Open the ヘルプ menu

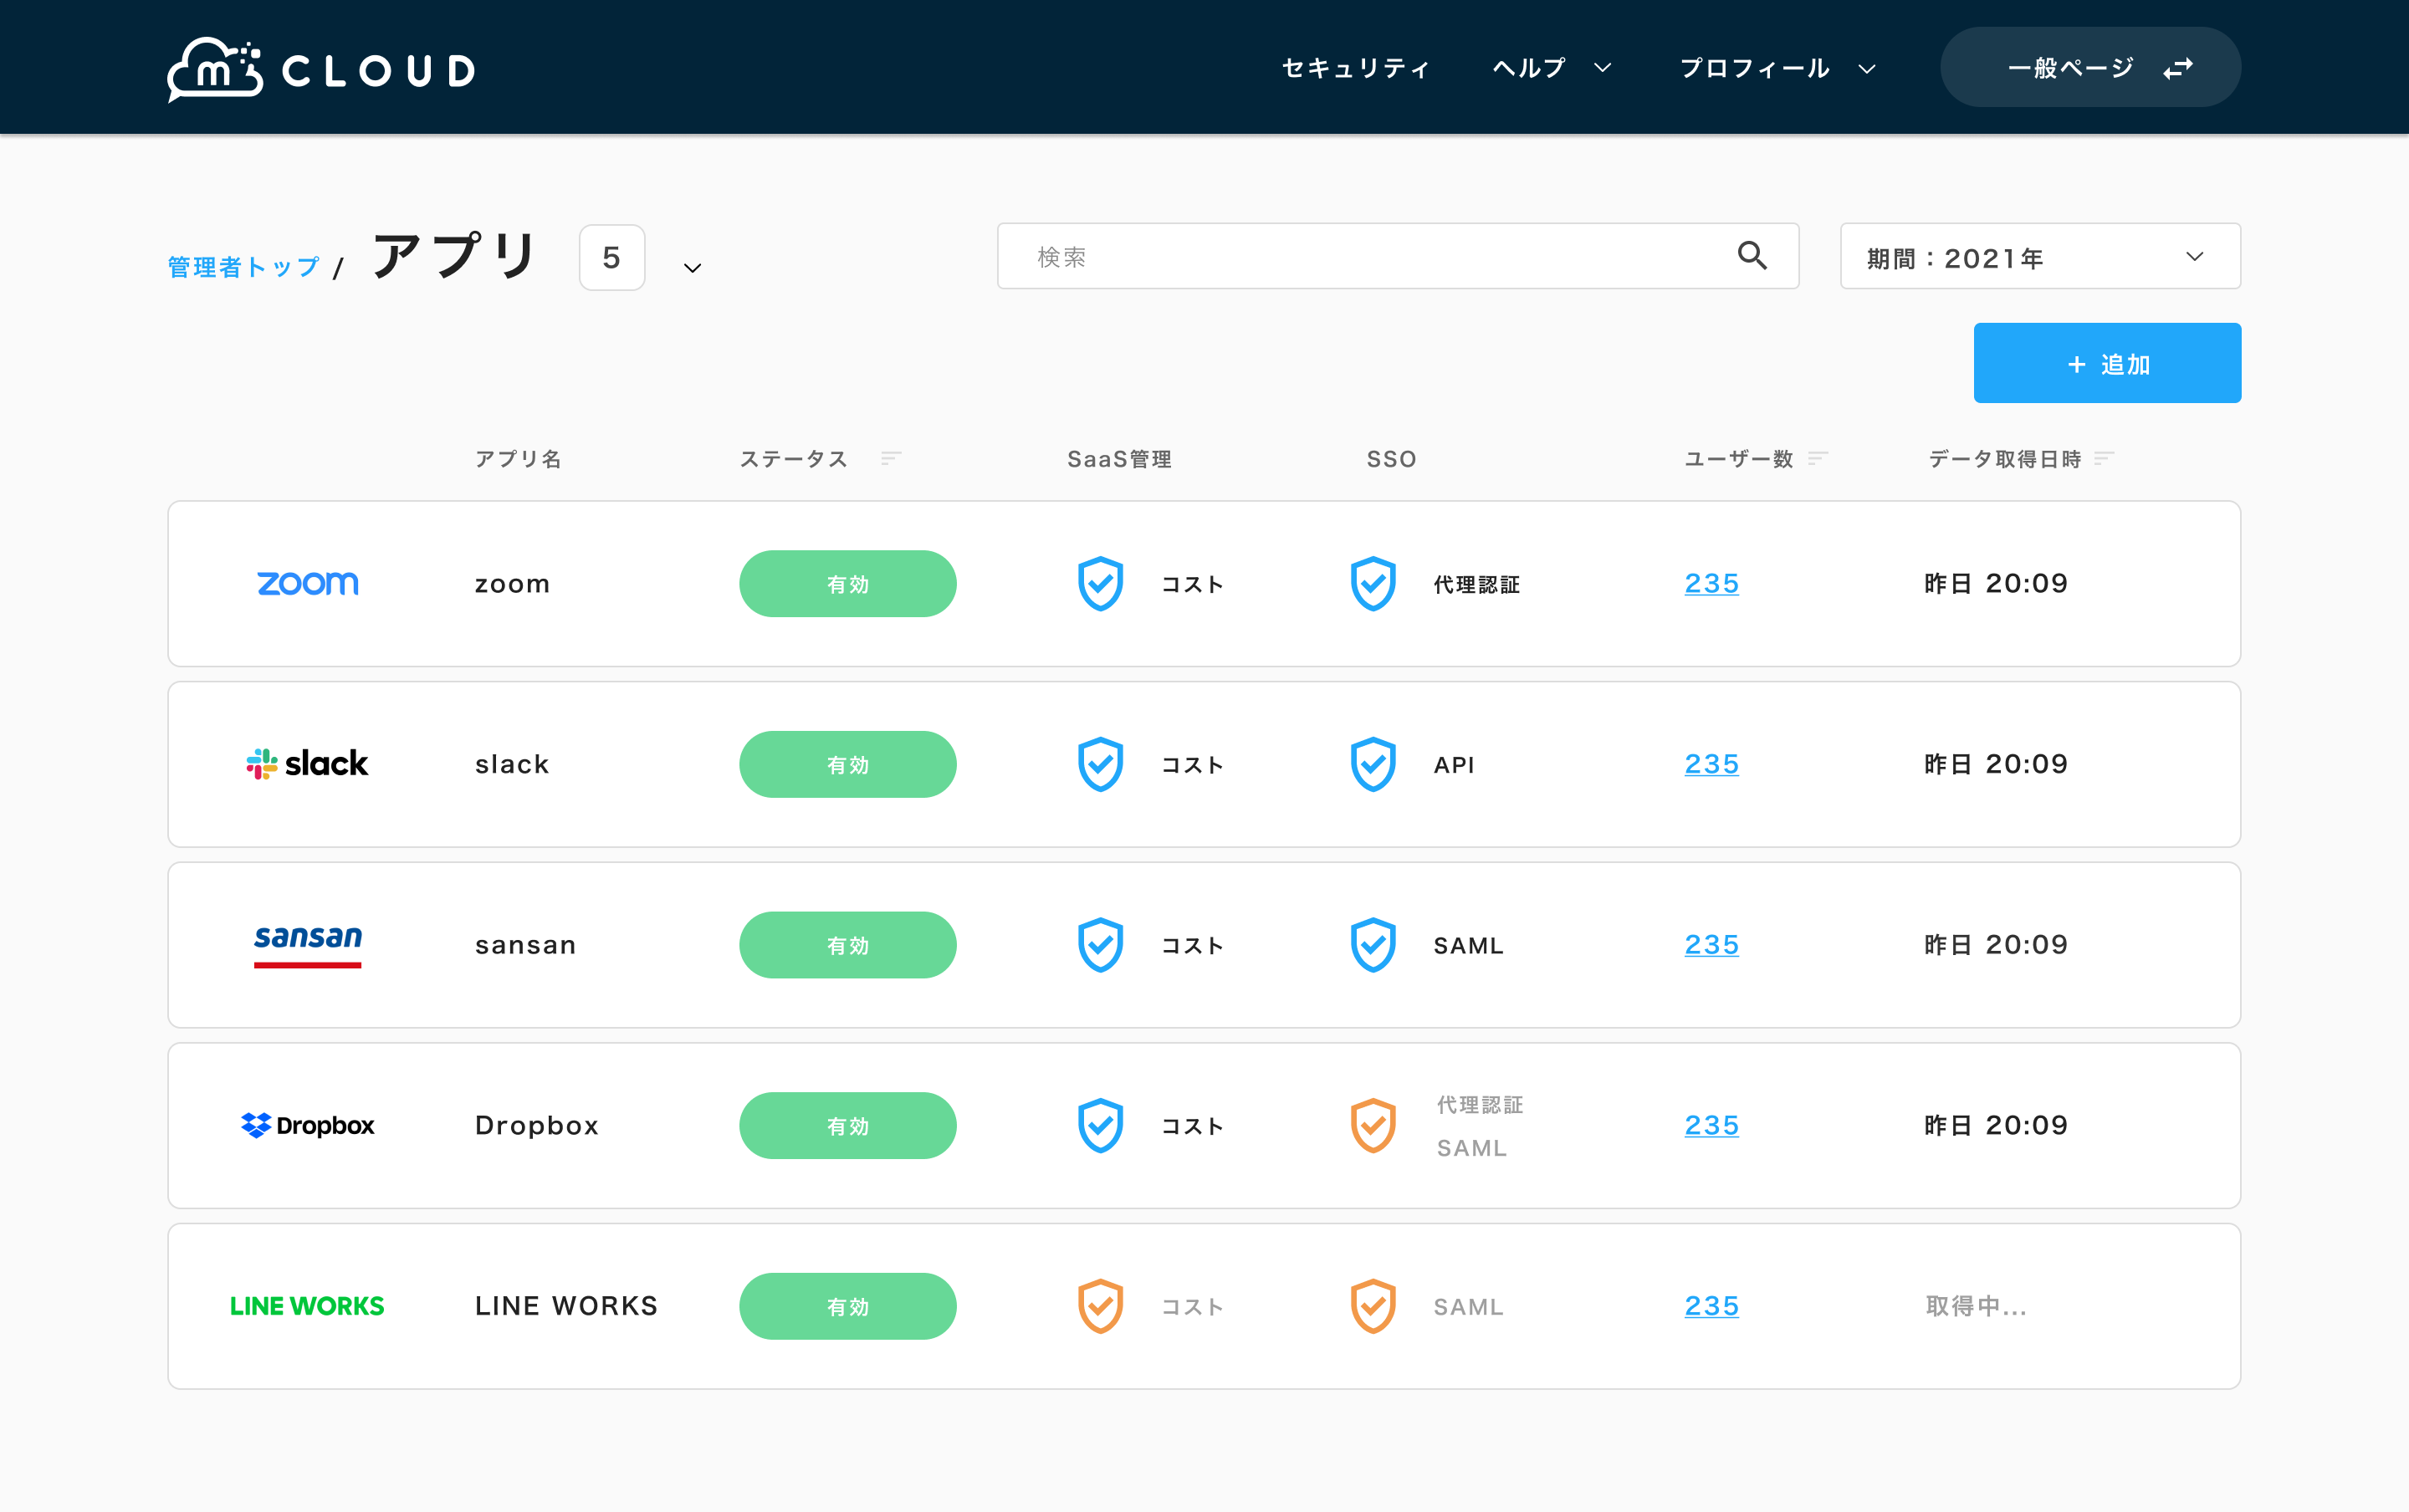(x=1551, y=68)
